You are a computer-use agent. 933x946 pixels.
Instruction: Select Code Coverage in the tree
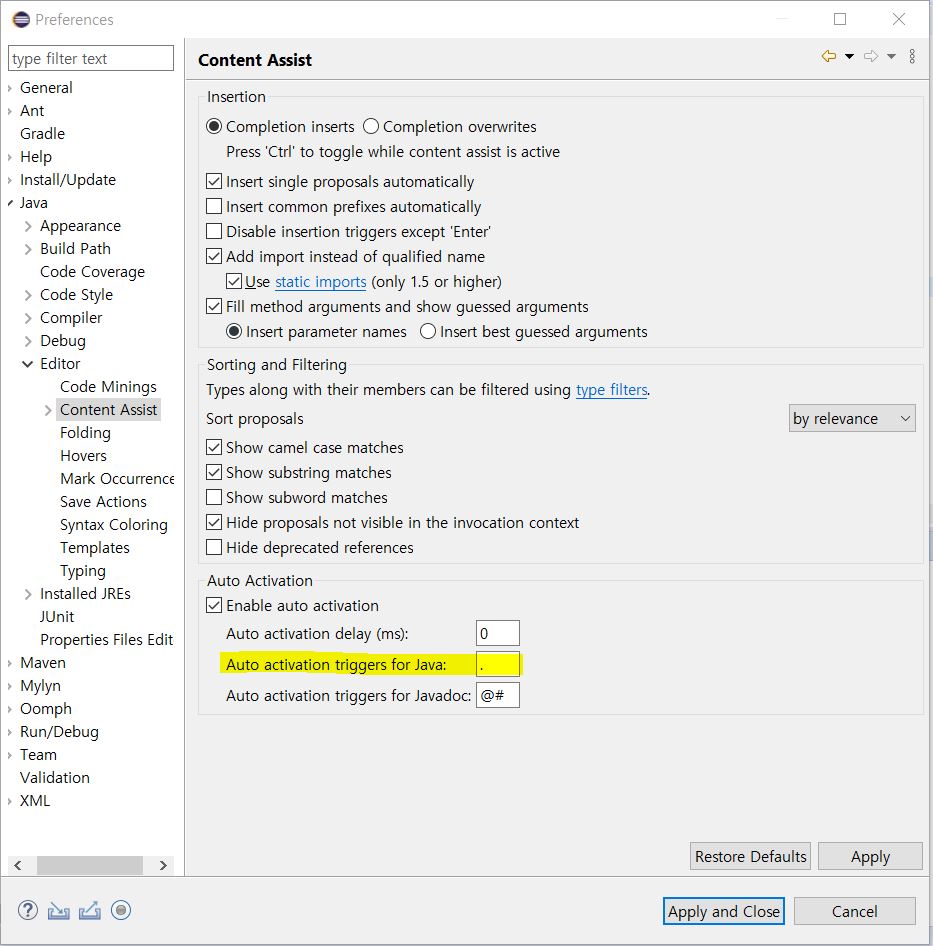[92, 271]
